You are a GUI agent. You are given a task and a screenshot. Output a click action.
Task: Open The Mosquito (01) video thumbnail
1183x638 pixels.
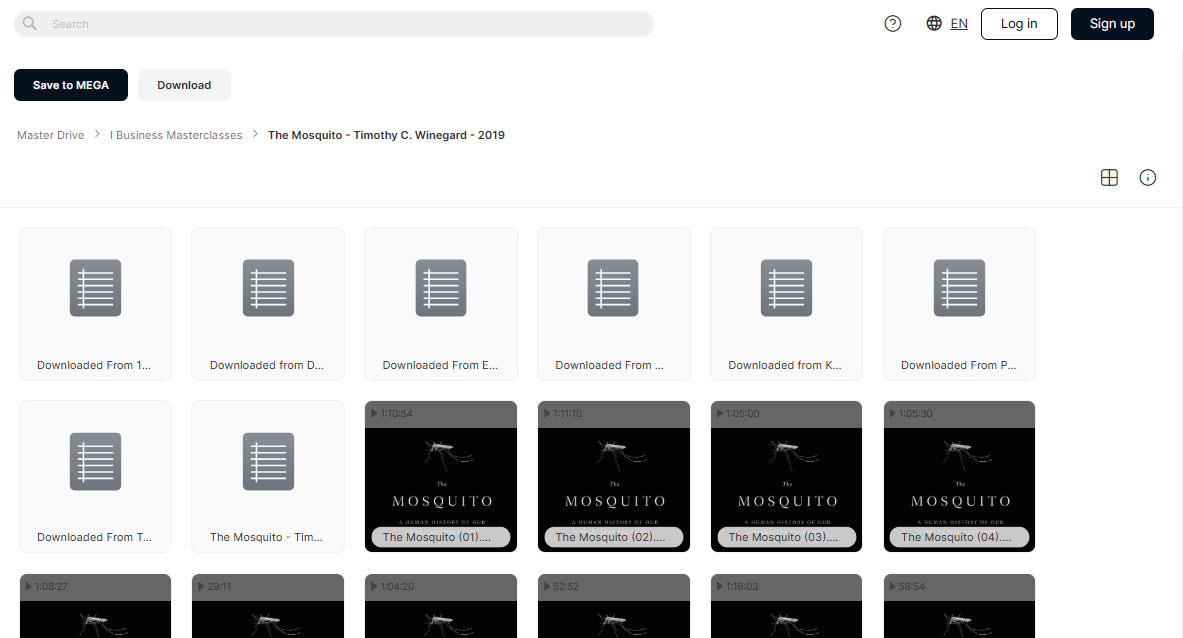pyautogui.click(x=441, y=477)
